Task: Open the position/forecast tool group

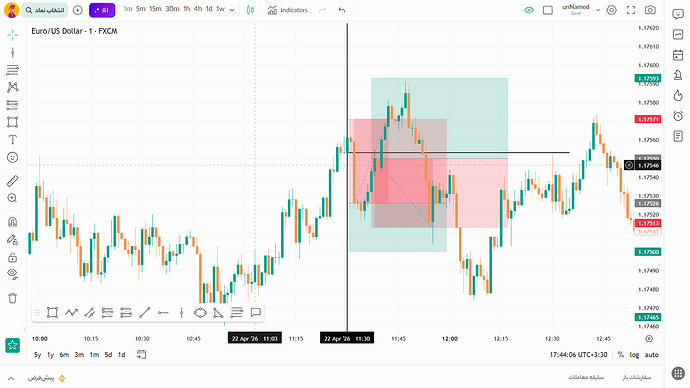Action: point(12,105)
